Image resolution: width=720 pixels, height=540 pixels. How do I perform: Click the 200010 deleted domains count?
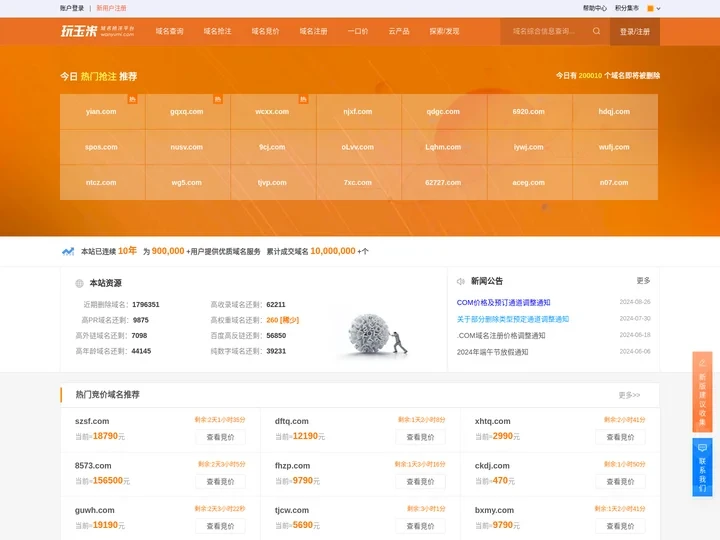point(590,76)
